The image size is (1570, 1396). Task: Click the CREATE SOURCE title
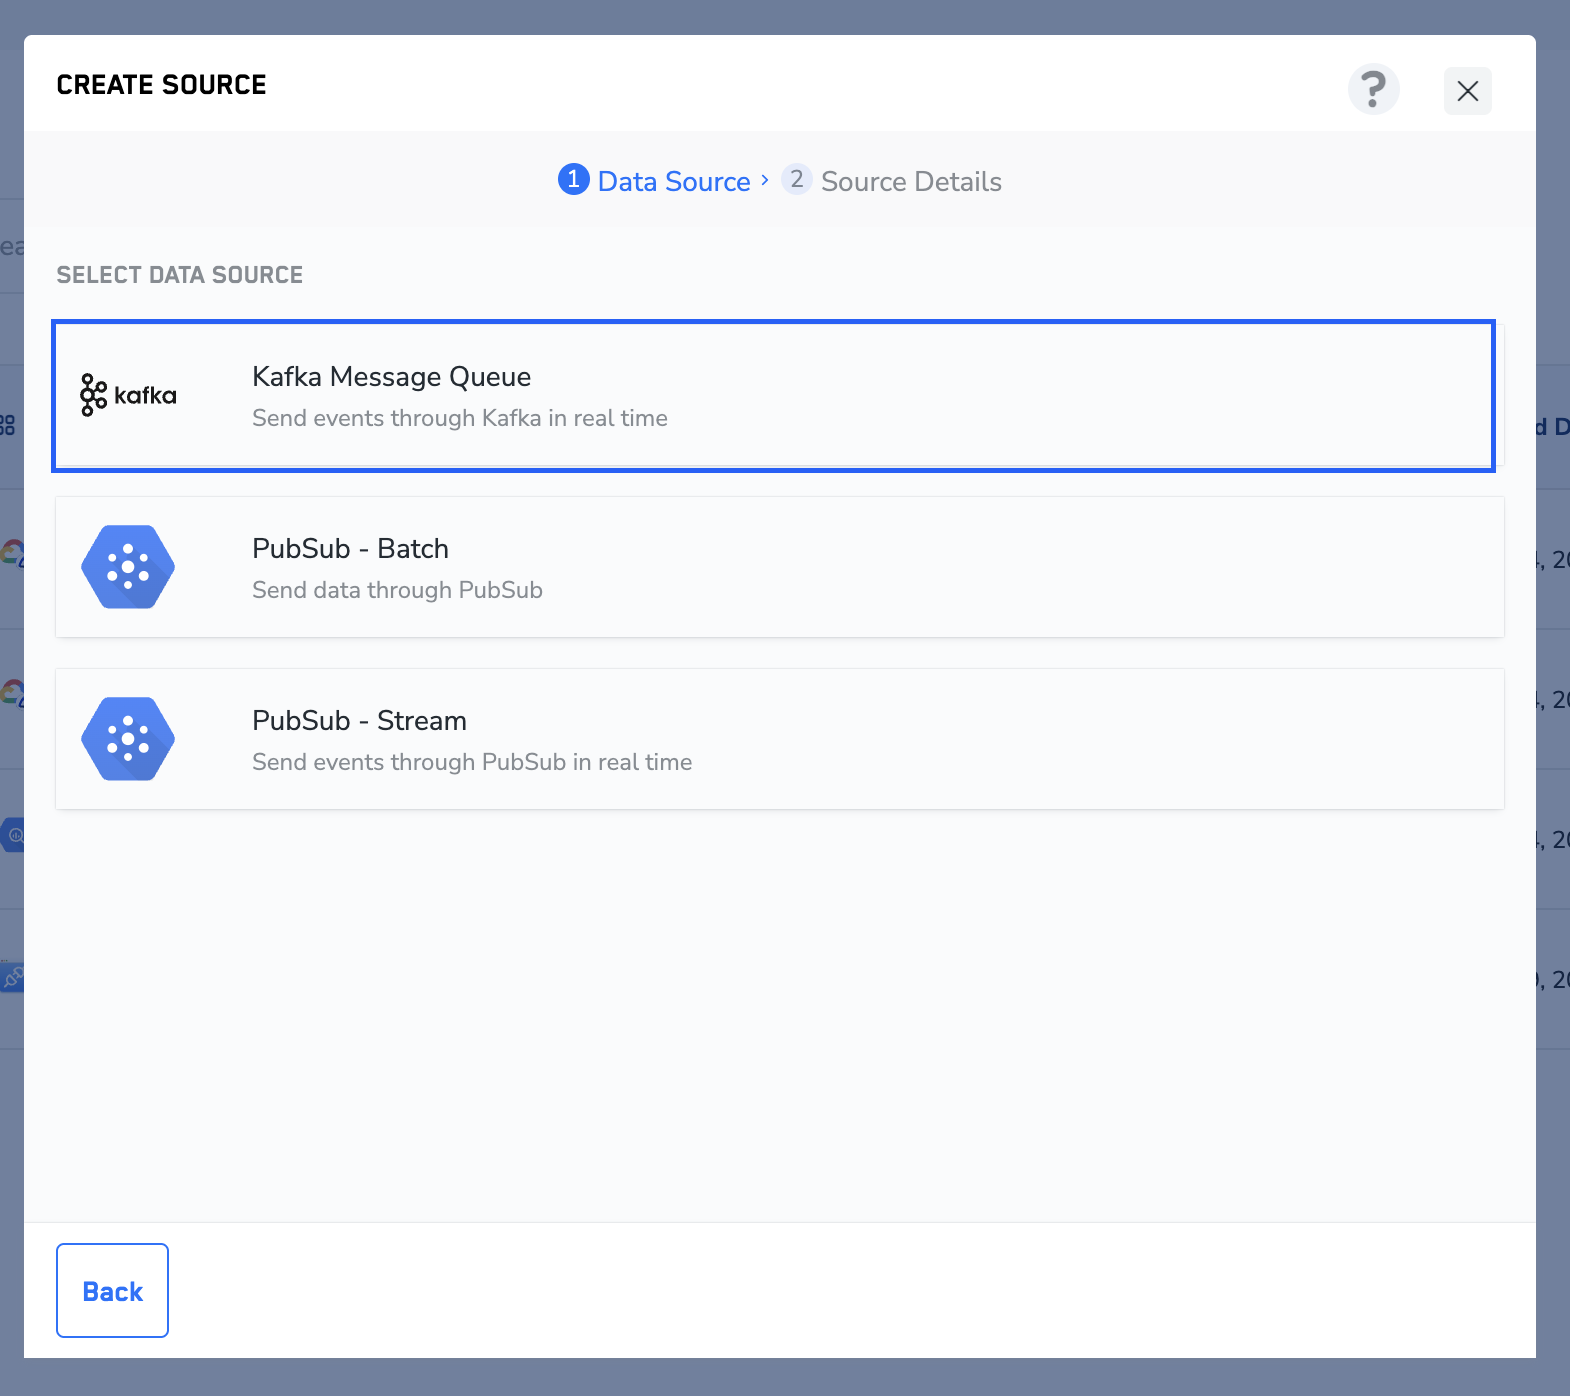(161, 85)
